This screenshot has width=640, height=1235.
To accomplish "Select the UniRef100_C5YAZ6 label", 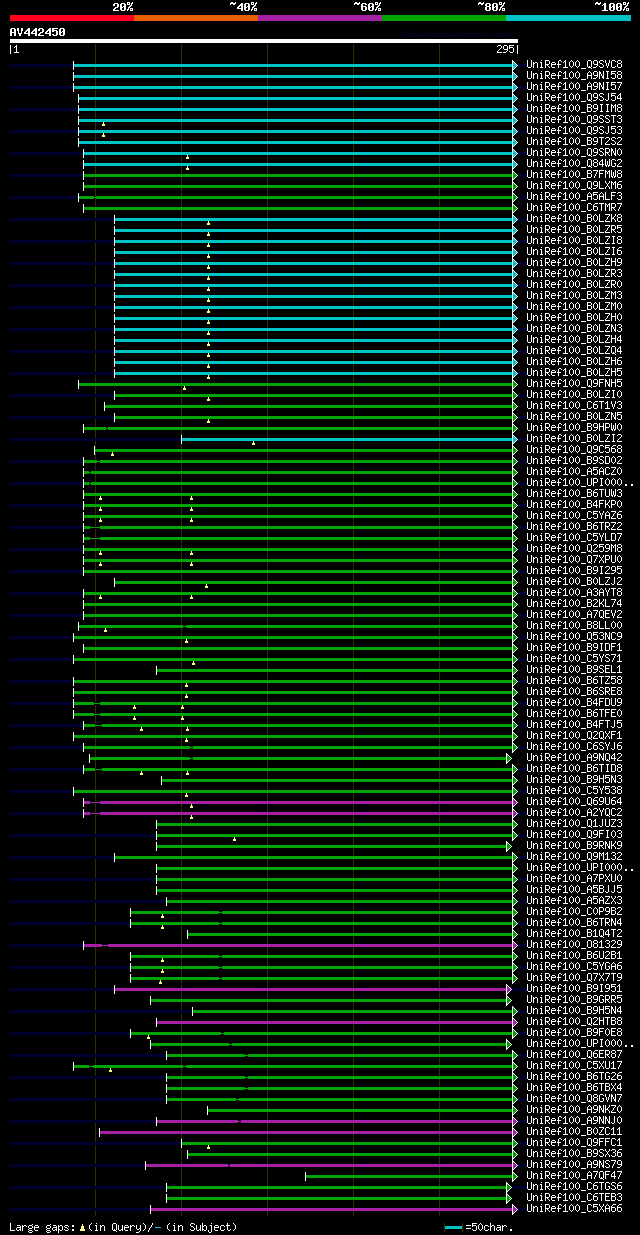I will (x=574, y=515).
